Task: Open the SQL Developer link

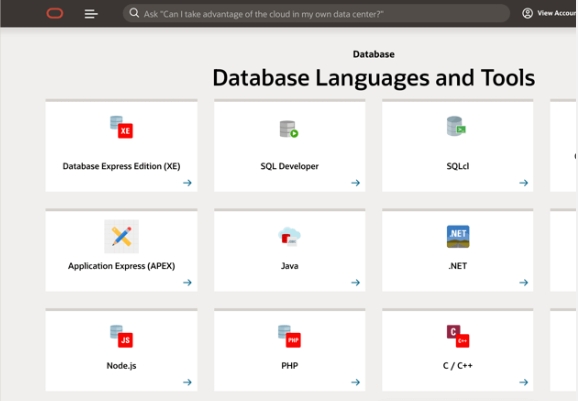Action: pos(289,166)
